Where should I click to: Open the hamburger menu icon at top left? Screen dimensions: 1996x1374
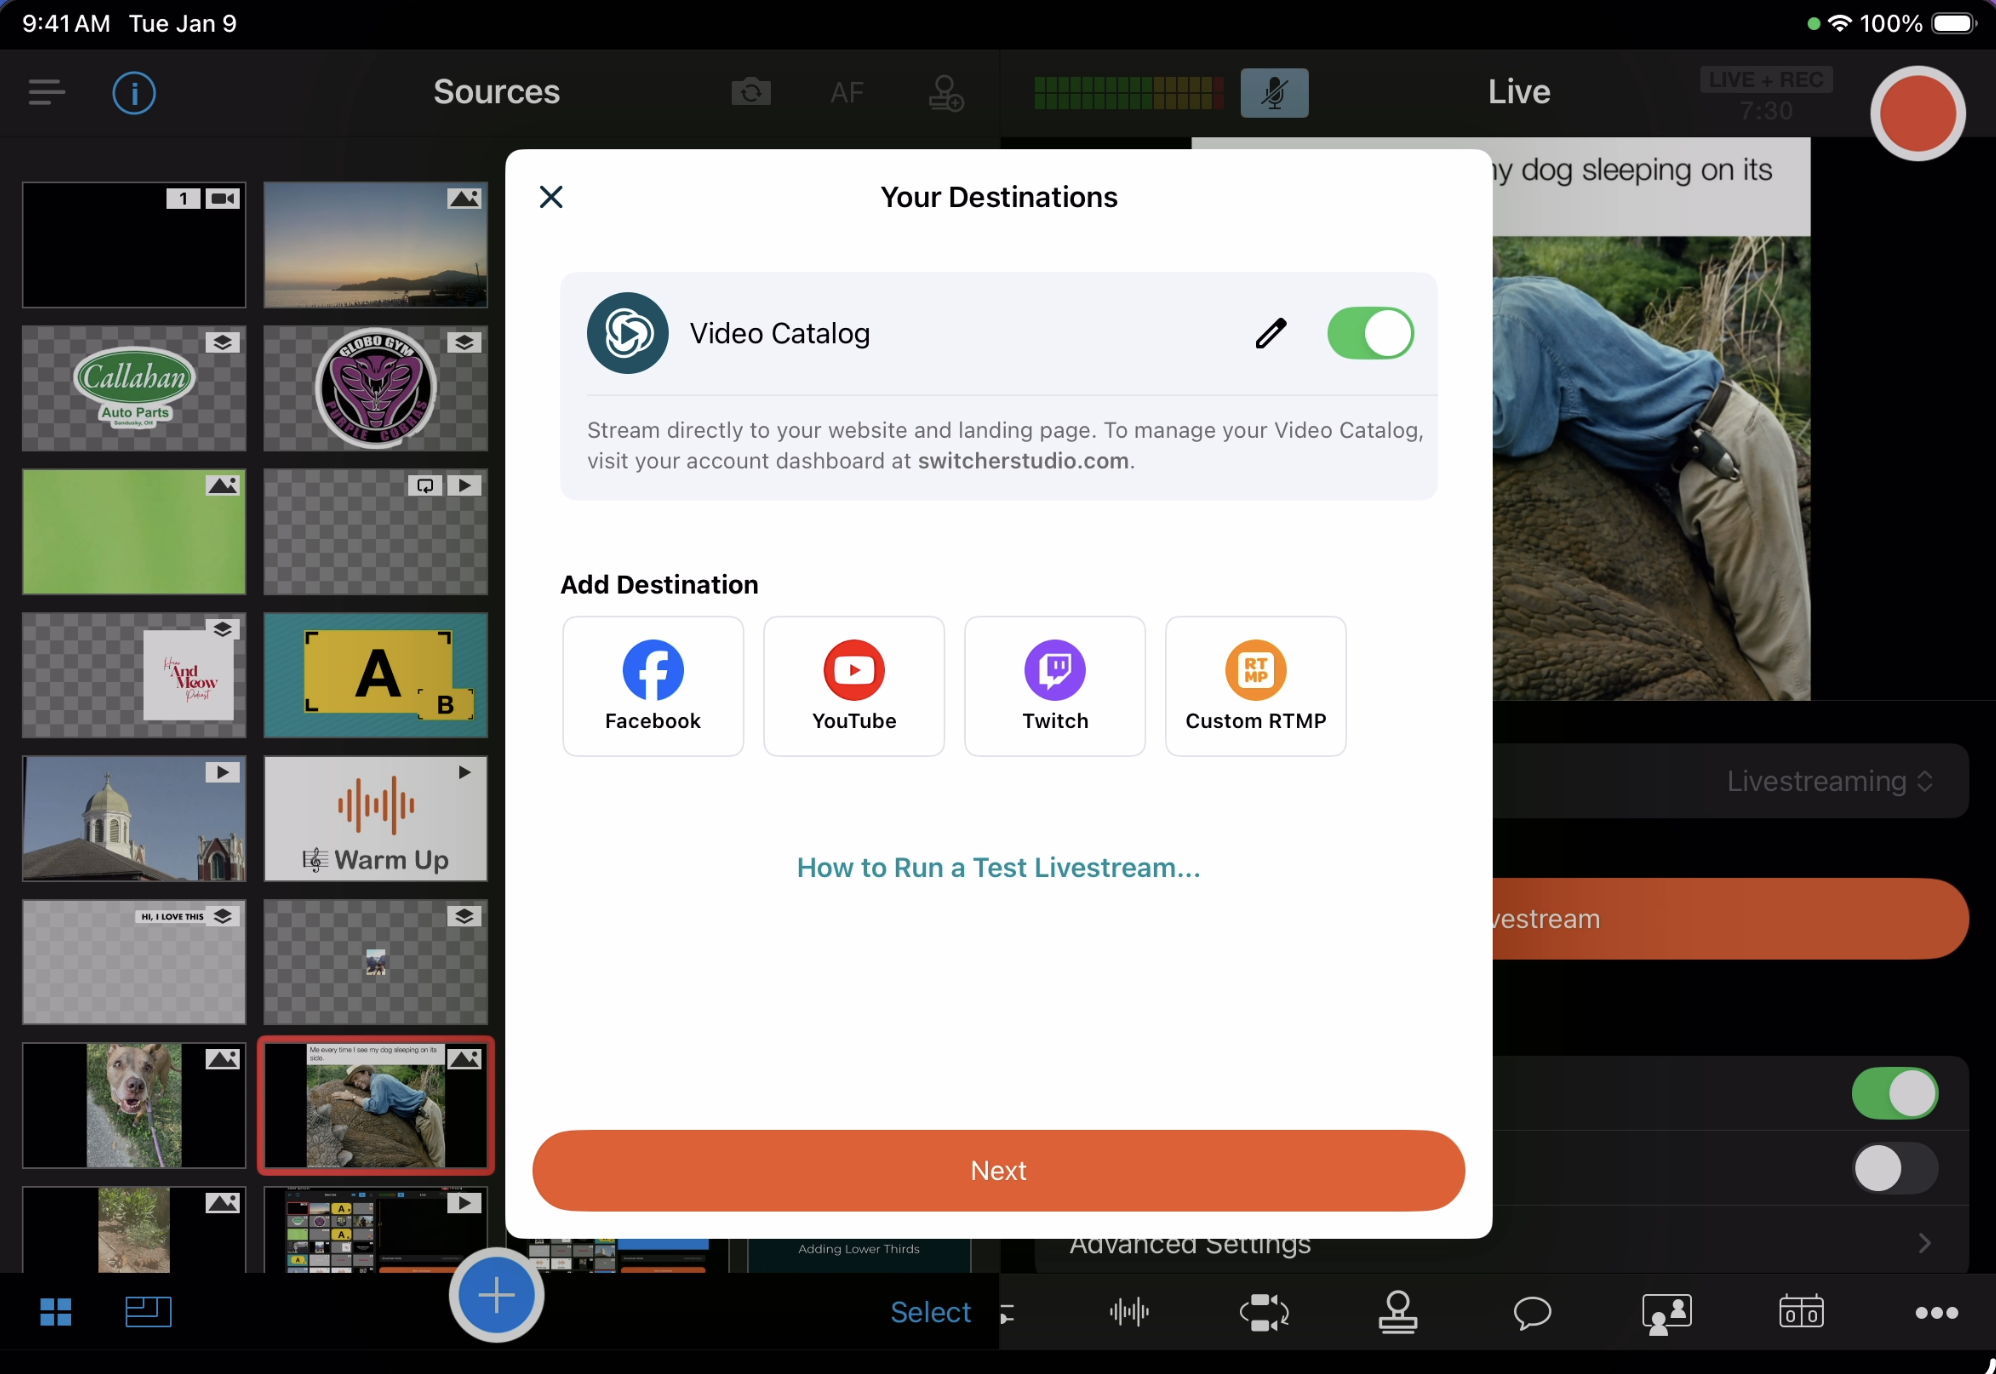click(46, 93)
